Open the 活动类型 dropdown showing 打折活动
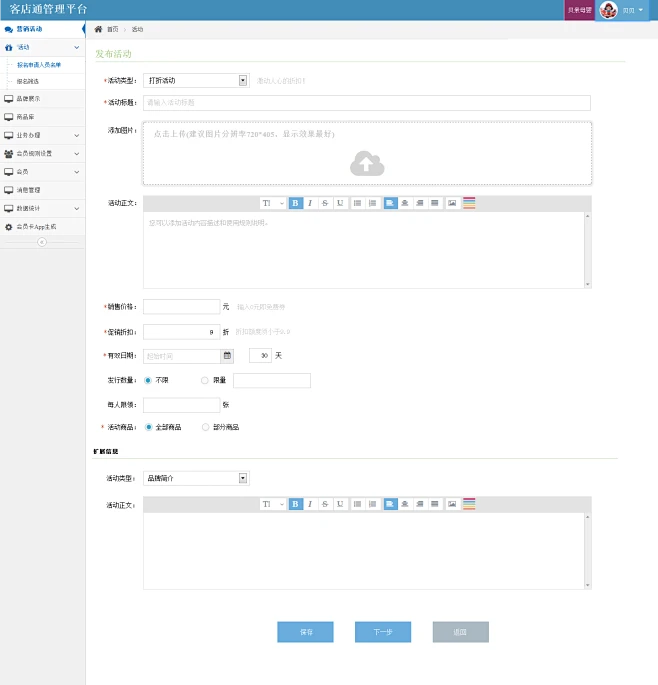Image resolution: width=658 pixels, height=685 pixels. click(x=196, y=80)
